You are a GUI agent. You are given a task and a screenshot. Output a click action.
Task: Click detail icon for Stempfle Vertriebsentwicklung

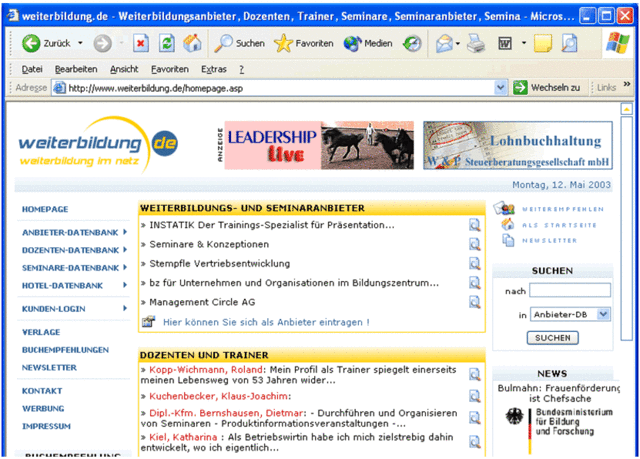point(474,263)
